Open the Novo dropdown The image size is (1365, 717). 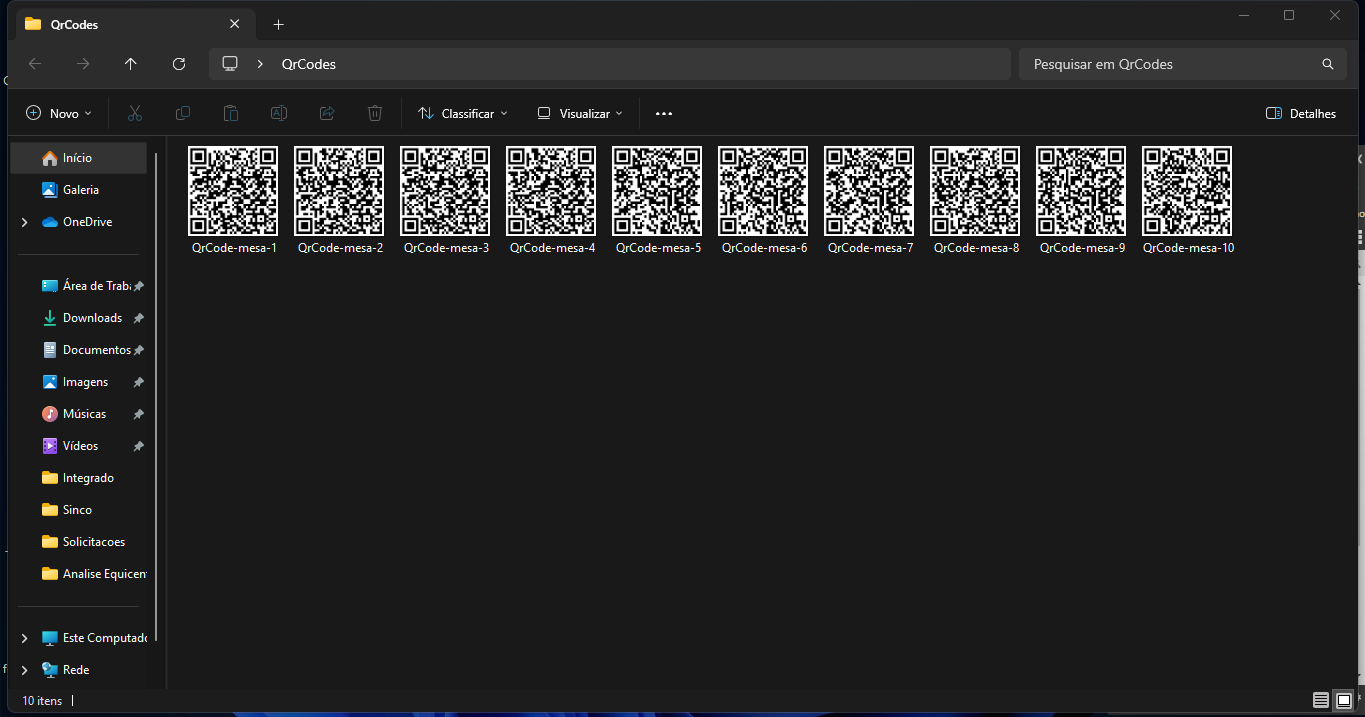tap(59, 114)
